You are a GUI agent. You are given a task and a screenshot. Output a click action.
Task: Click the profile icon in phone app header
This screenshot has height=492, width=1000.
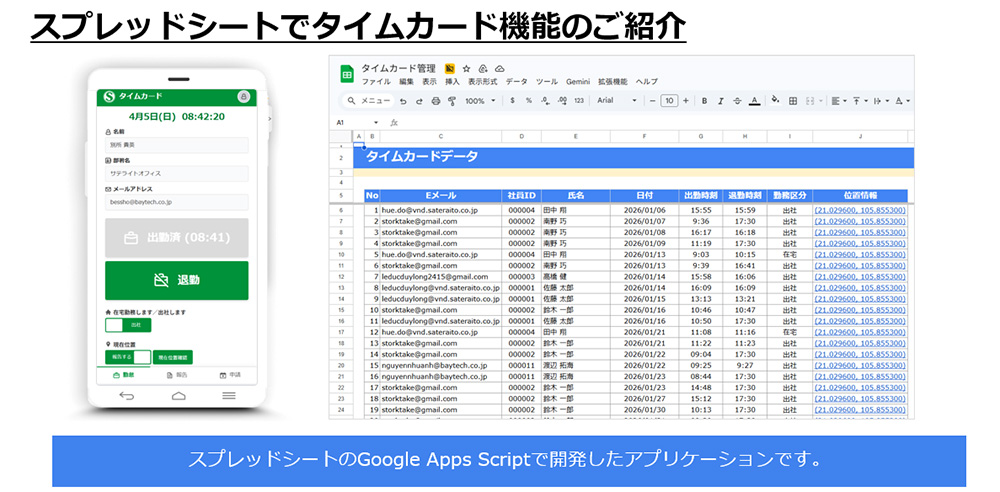pyautogui.click(x=243, y=97)
